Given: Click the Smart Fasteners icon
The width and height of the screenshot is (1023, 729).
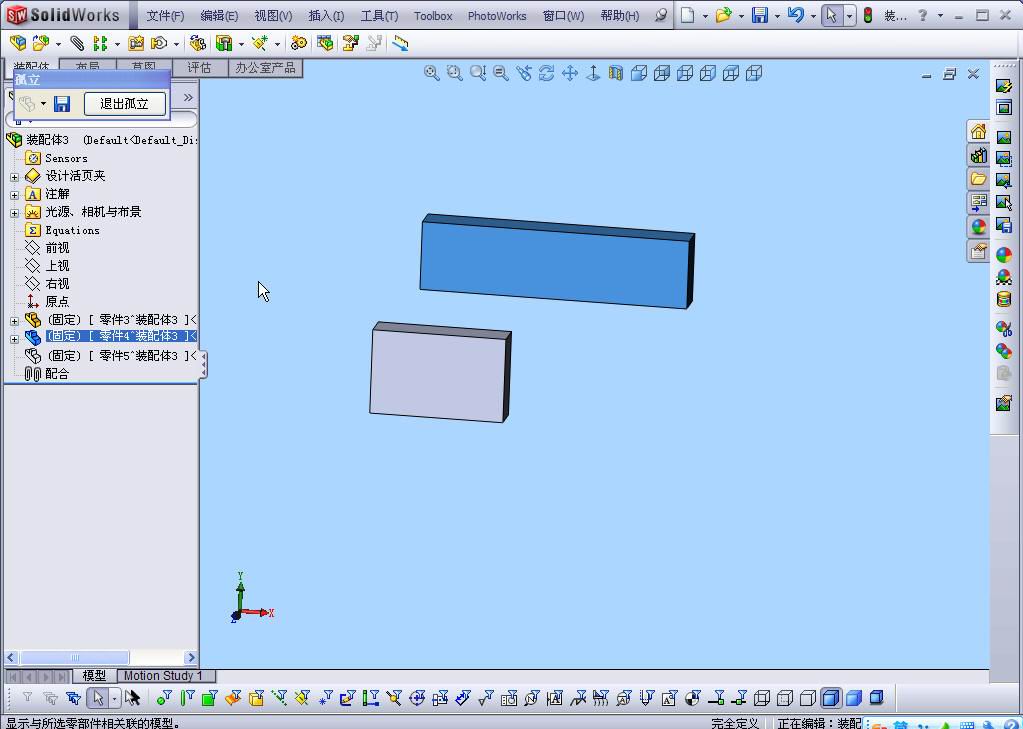Looking at the screenshot, I should pos(136,43).
